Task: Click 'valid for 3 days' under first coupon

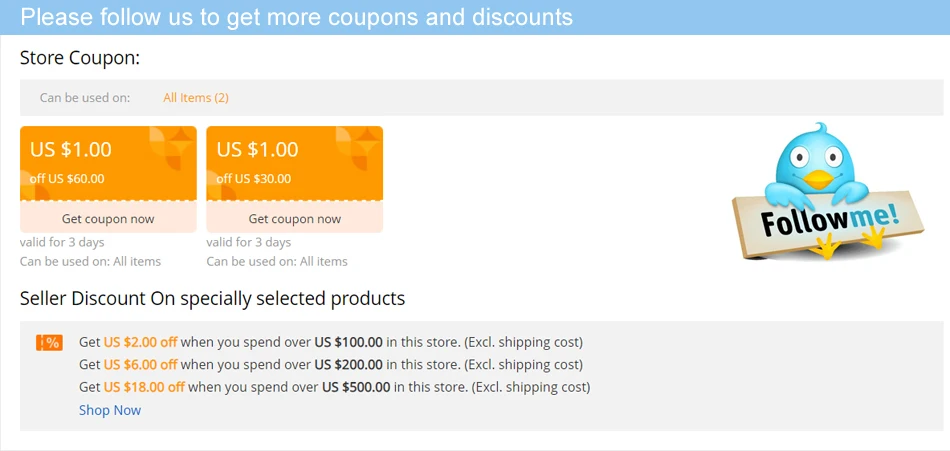Action: 62,242
